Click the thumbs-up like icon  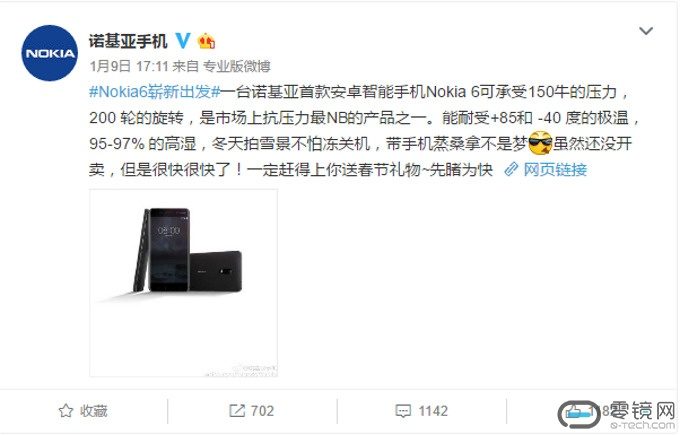click(575, 411)
